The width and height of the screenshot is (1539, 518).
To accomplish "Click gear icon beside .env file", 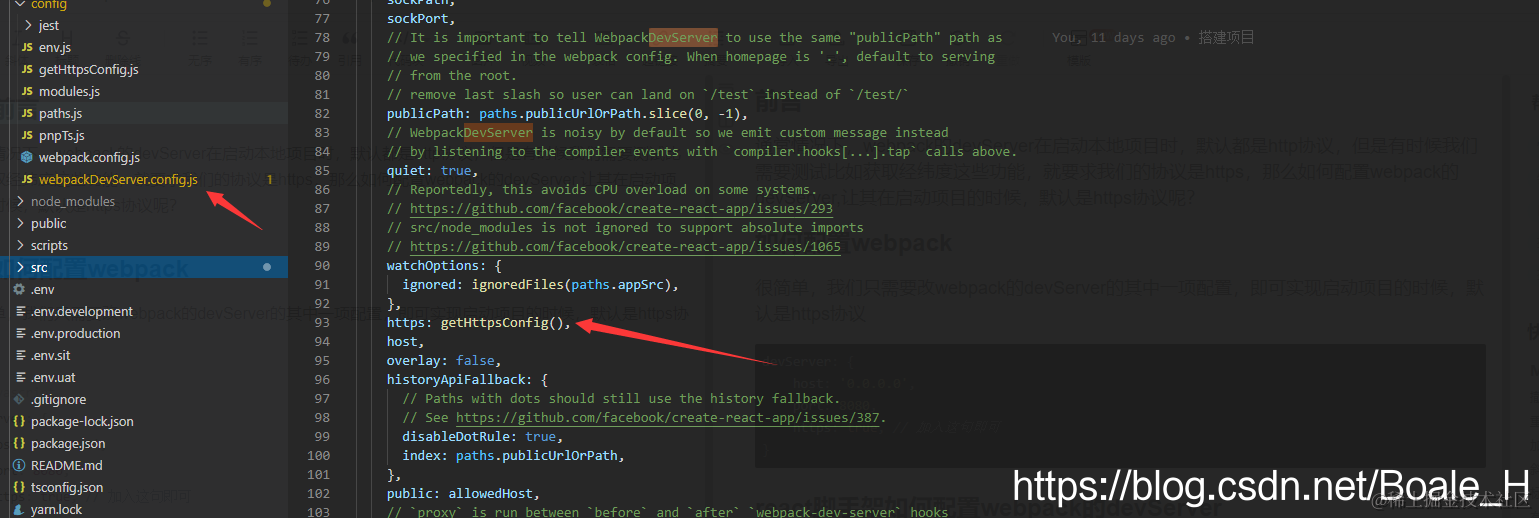I will [19, 289].
